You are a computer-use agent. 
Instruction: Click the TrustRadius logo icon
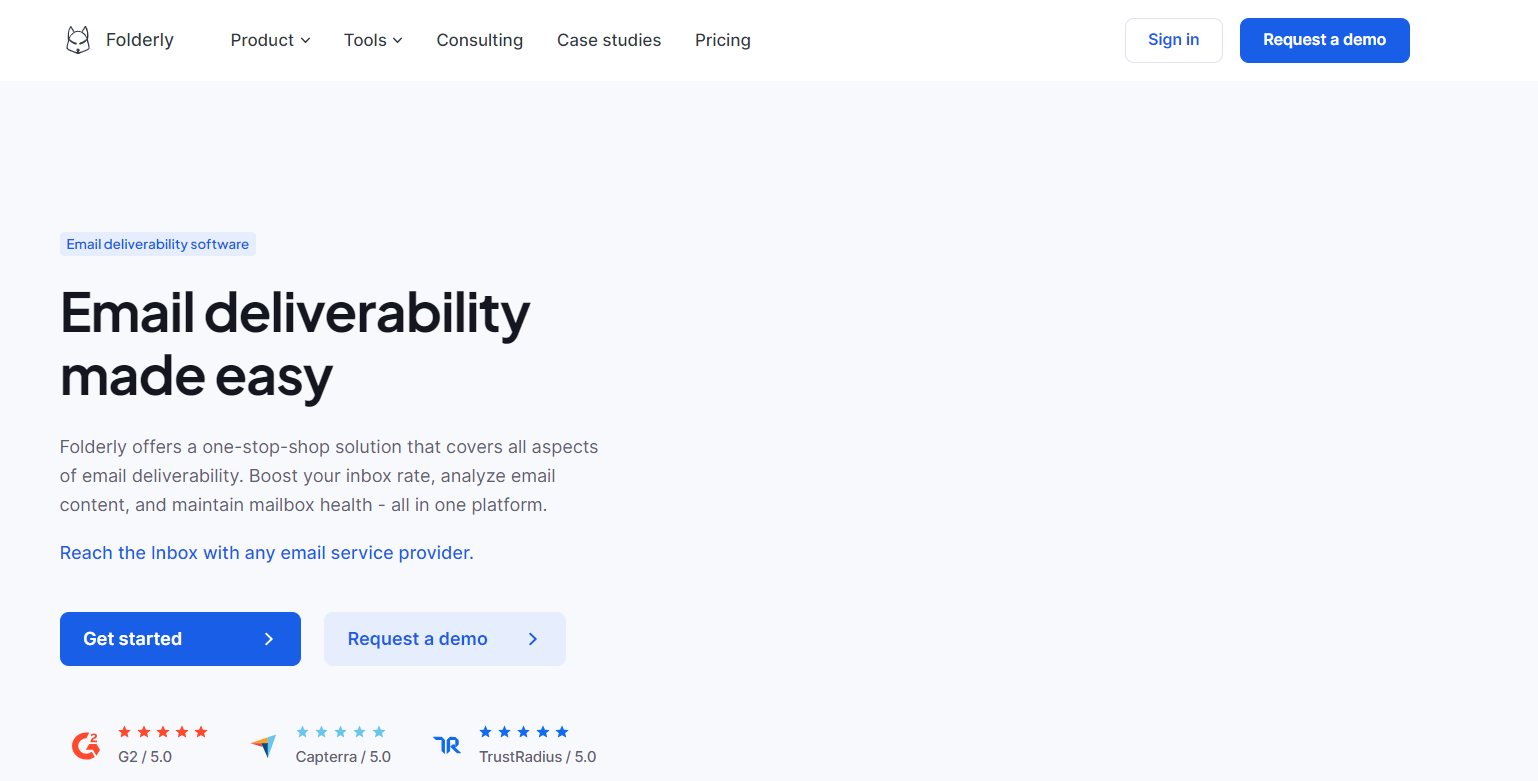point(446,744)
